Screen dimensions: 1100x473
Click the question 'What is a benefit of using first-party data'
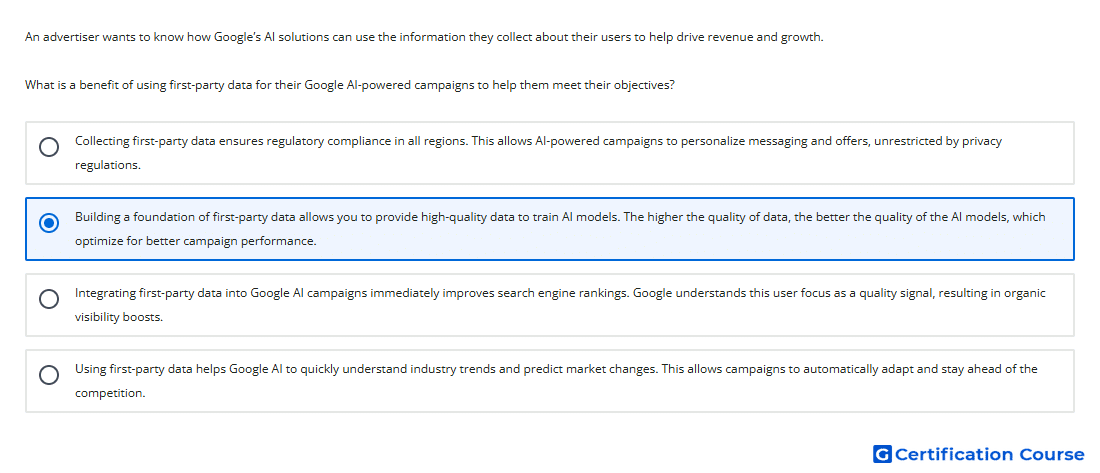[350, 85]
